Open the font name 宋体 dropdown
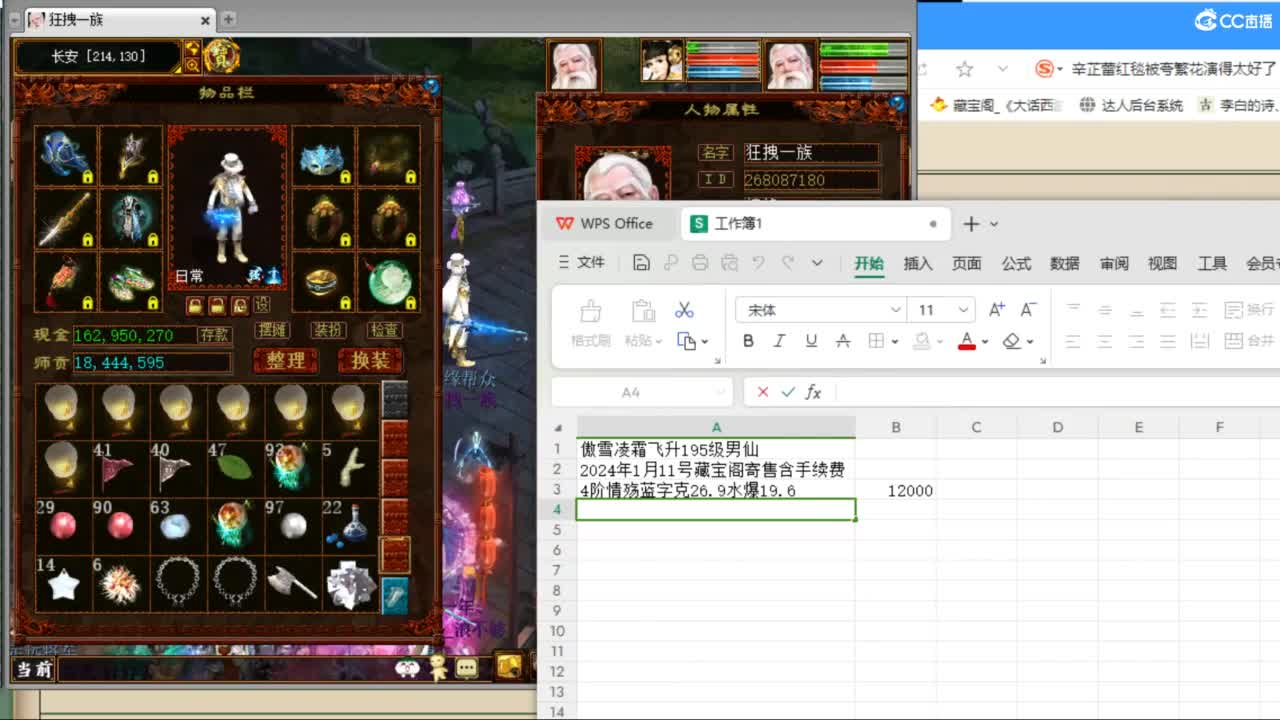The width and height of the screenshot is (1280, 720). 896,310
